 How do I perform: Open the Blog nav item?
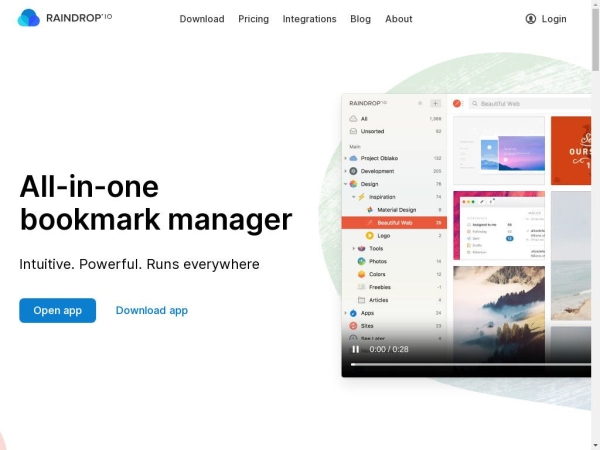coord(360,19)
